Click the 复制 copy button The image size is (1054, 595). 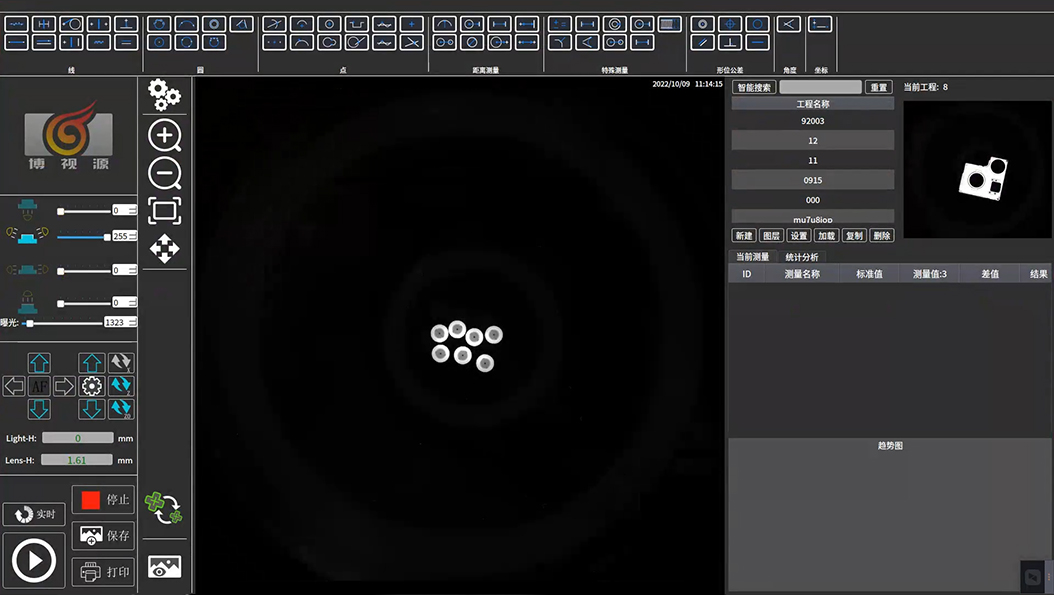pos(854,235)
